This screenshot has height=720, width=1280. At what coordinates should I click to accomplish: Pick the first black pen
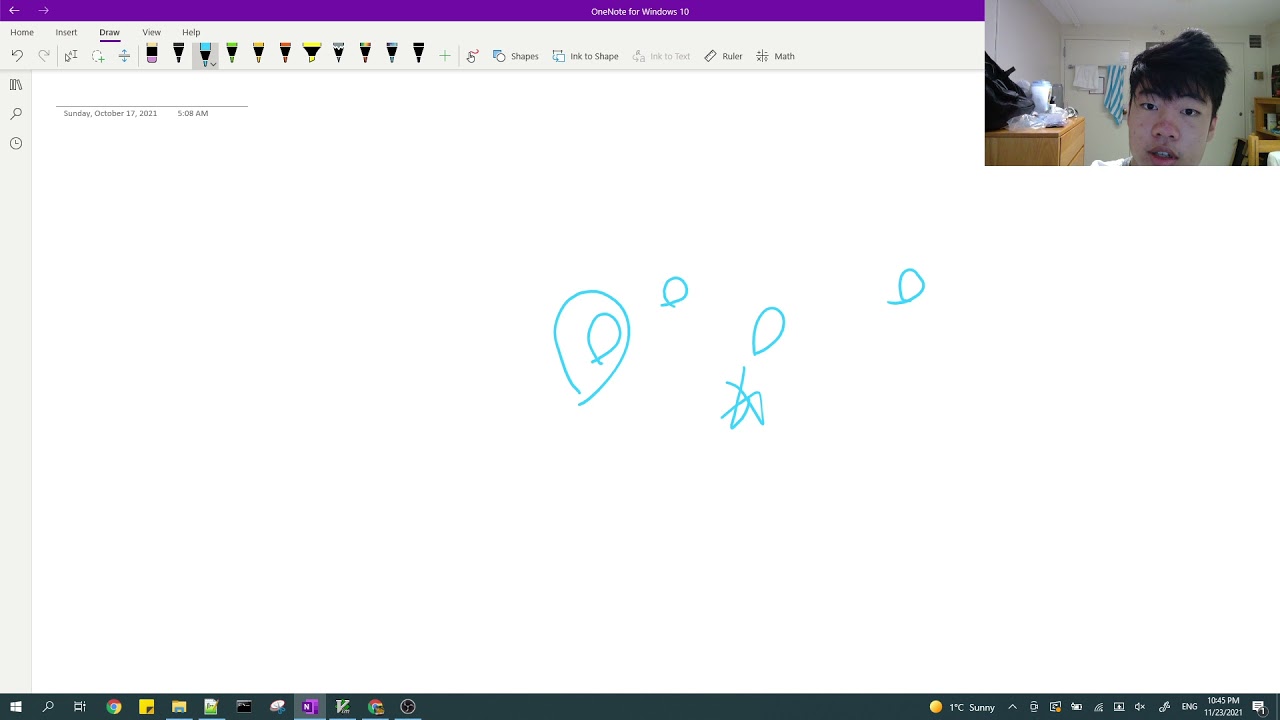point(179,54)
